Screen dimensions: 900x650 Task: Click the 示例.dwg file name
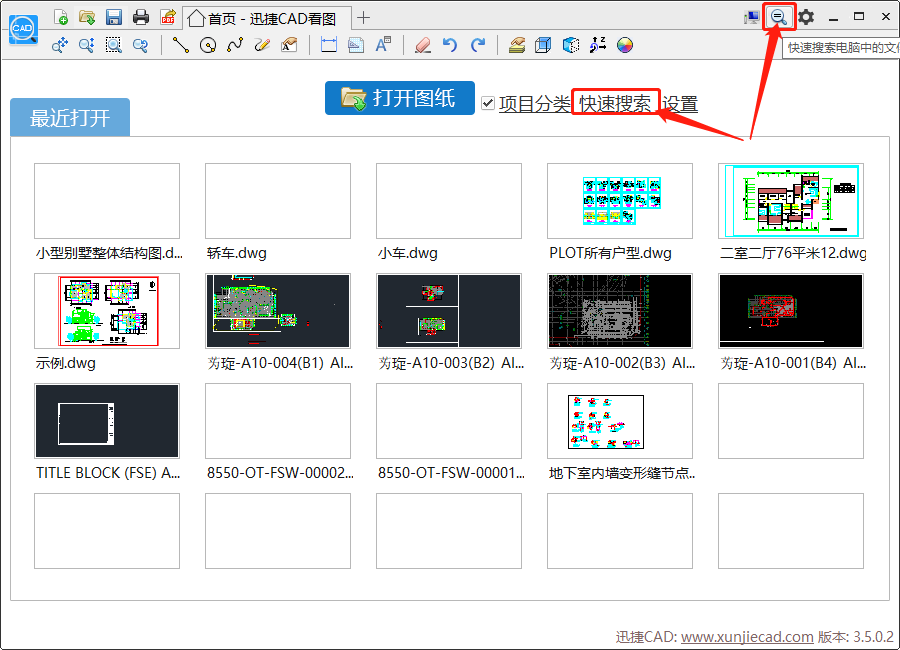click(x=65, y=363)
